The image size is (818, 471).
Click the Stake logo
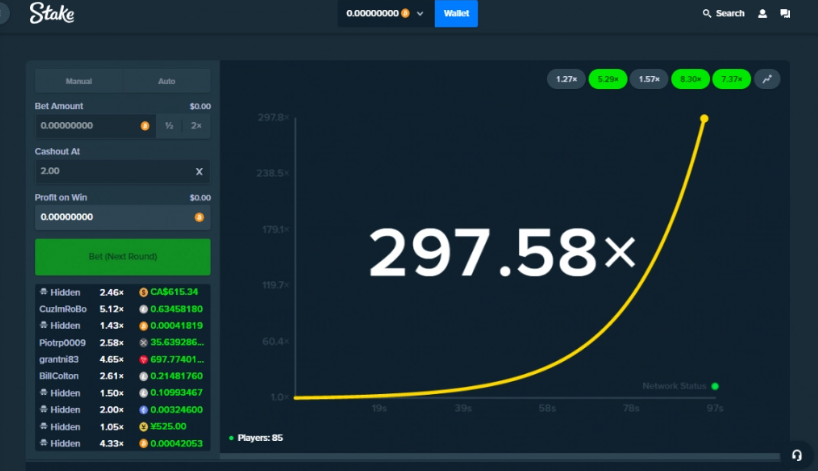[51, 13]
